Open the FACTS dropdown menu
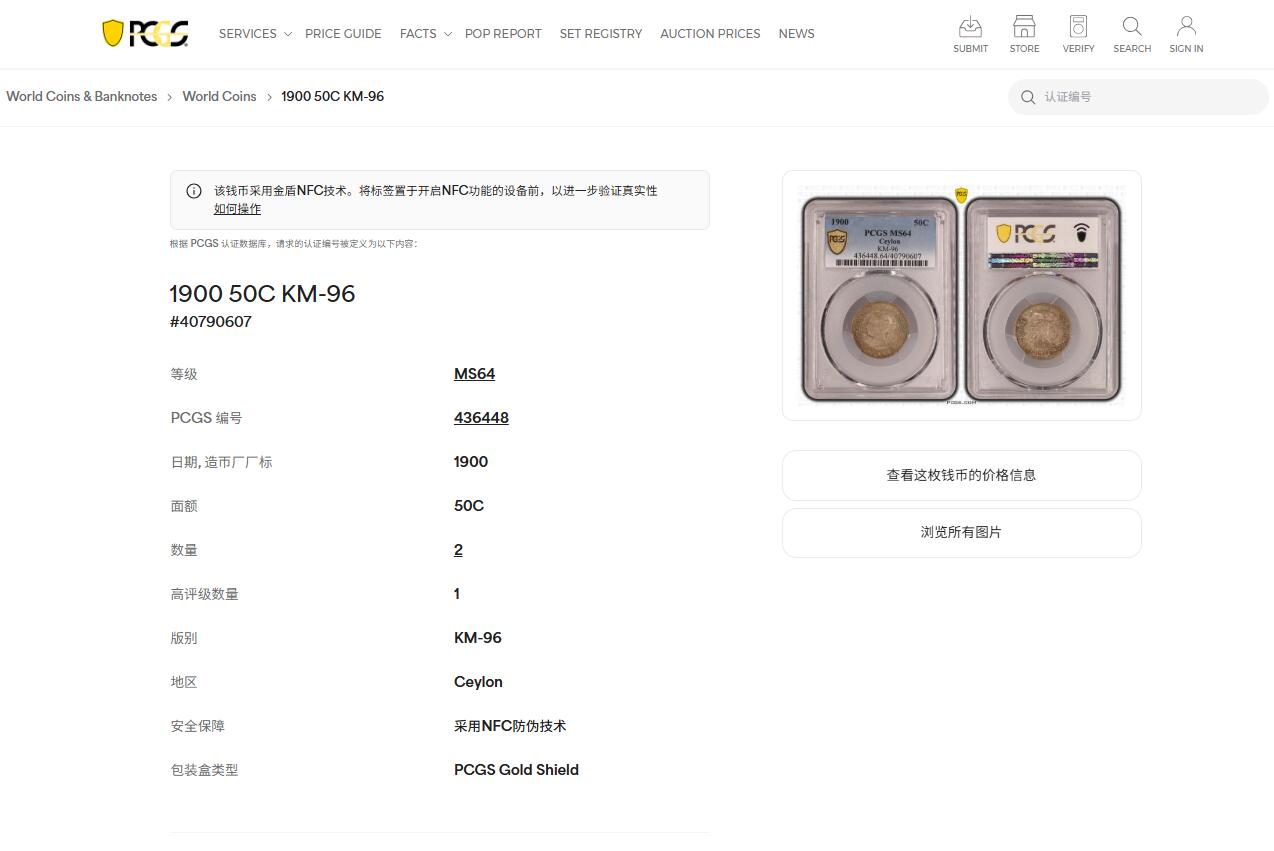 point(417,33)
